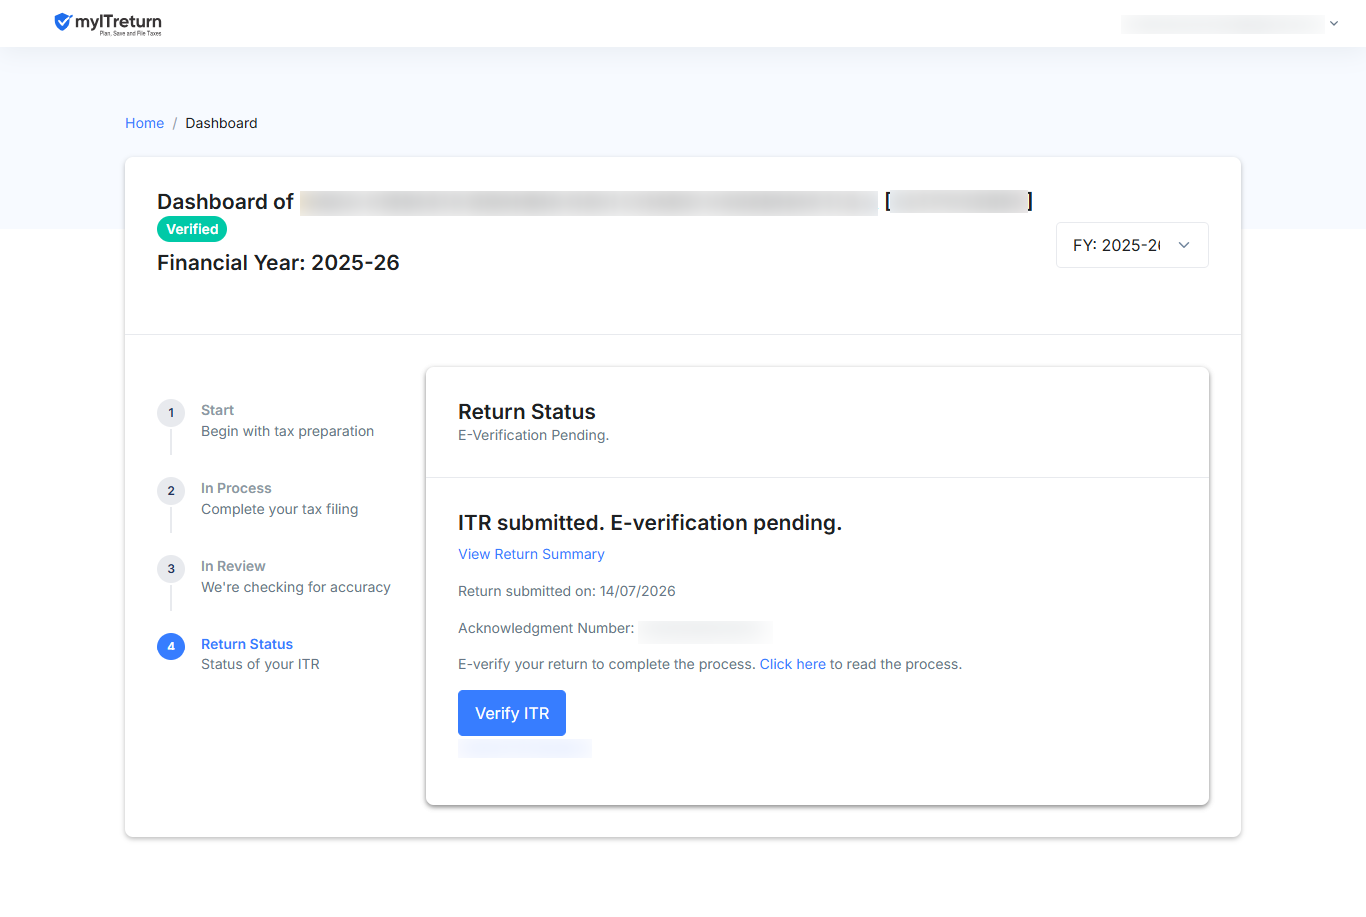The height and width of the screenshot is (917, 1366).
Task: Select step 2 circle icon for In Process
Action: (171, 490)
